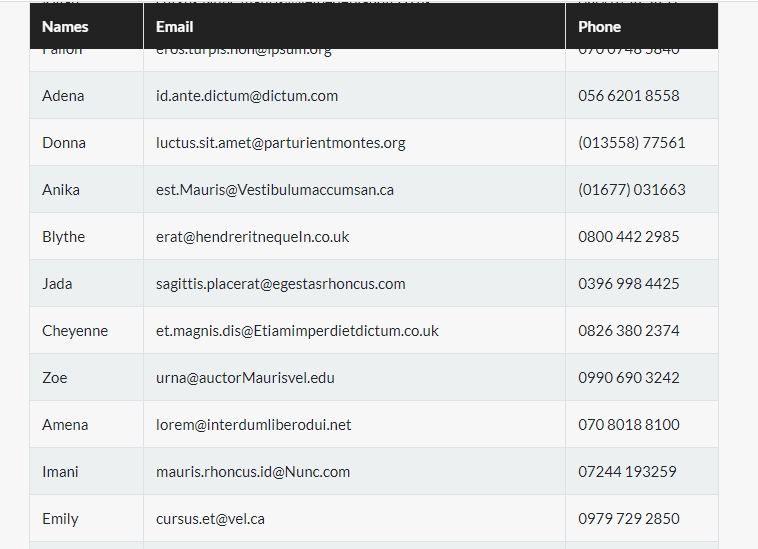The image size is (758, 549).
Task: Click Donna's phone number (013558) 77561
Action: coord(631,143)
